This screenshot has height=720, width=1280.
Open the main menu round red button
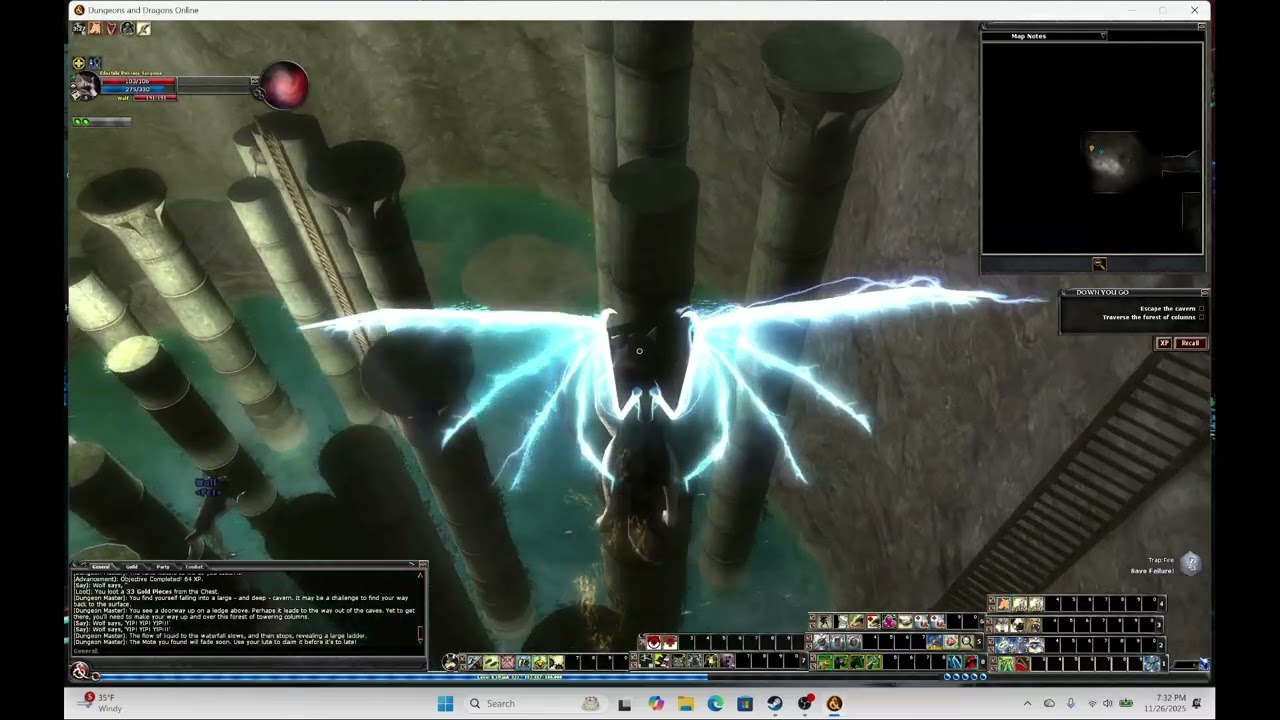coord(80,671)
